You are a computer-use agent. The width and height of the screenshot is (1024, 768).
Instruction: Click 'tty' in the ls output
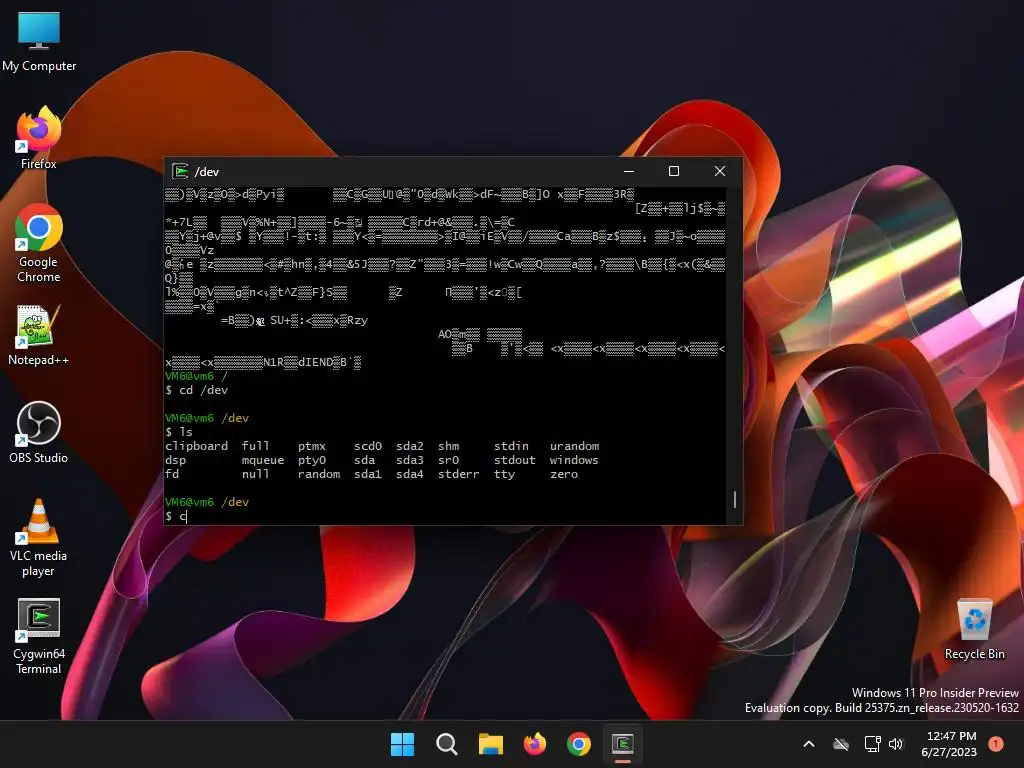click(x=504, y=474)
